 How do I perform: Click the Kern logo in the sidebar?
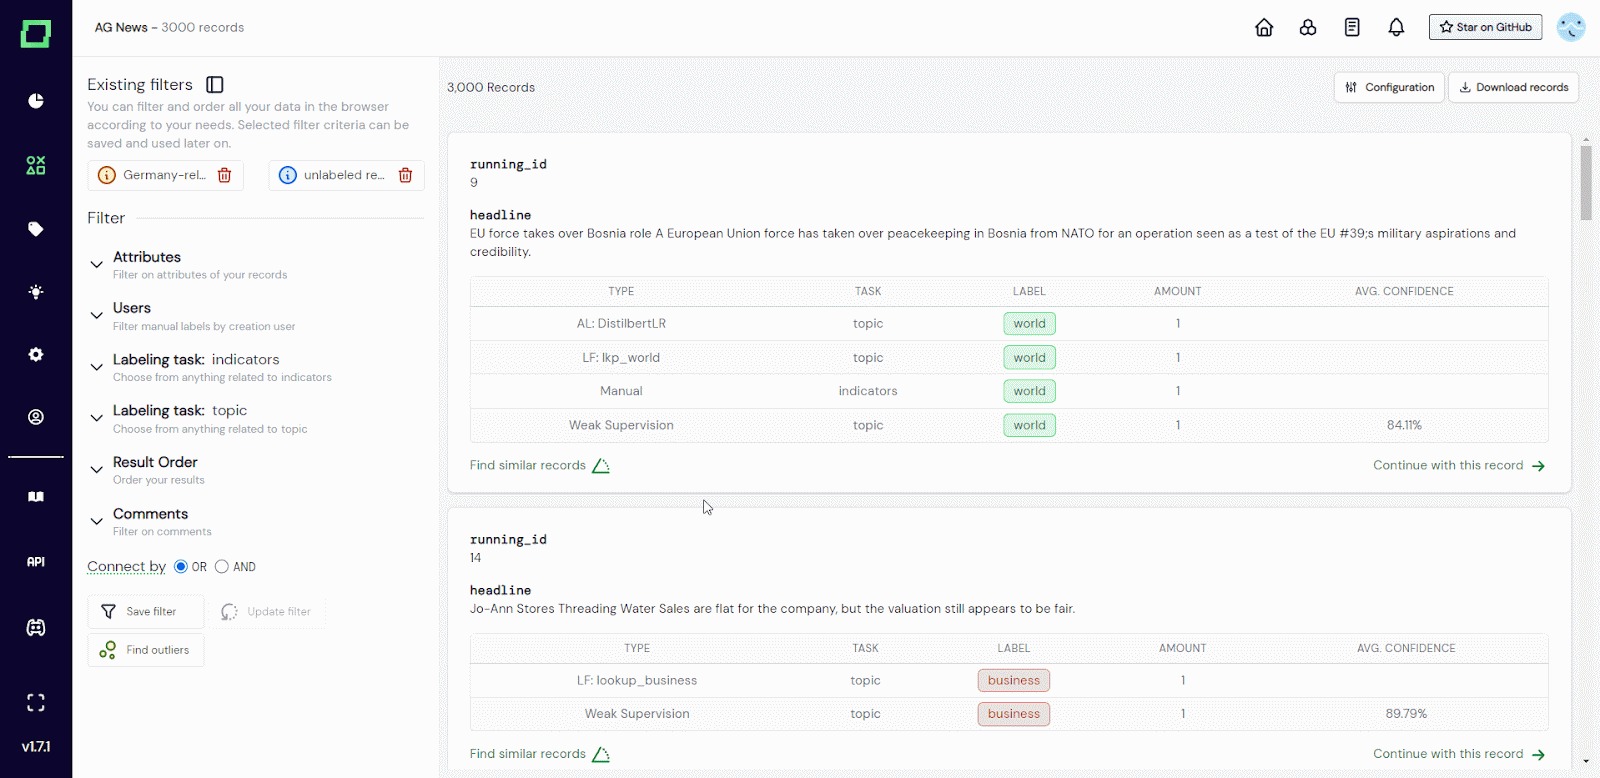point(36,34)
